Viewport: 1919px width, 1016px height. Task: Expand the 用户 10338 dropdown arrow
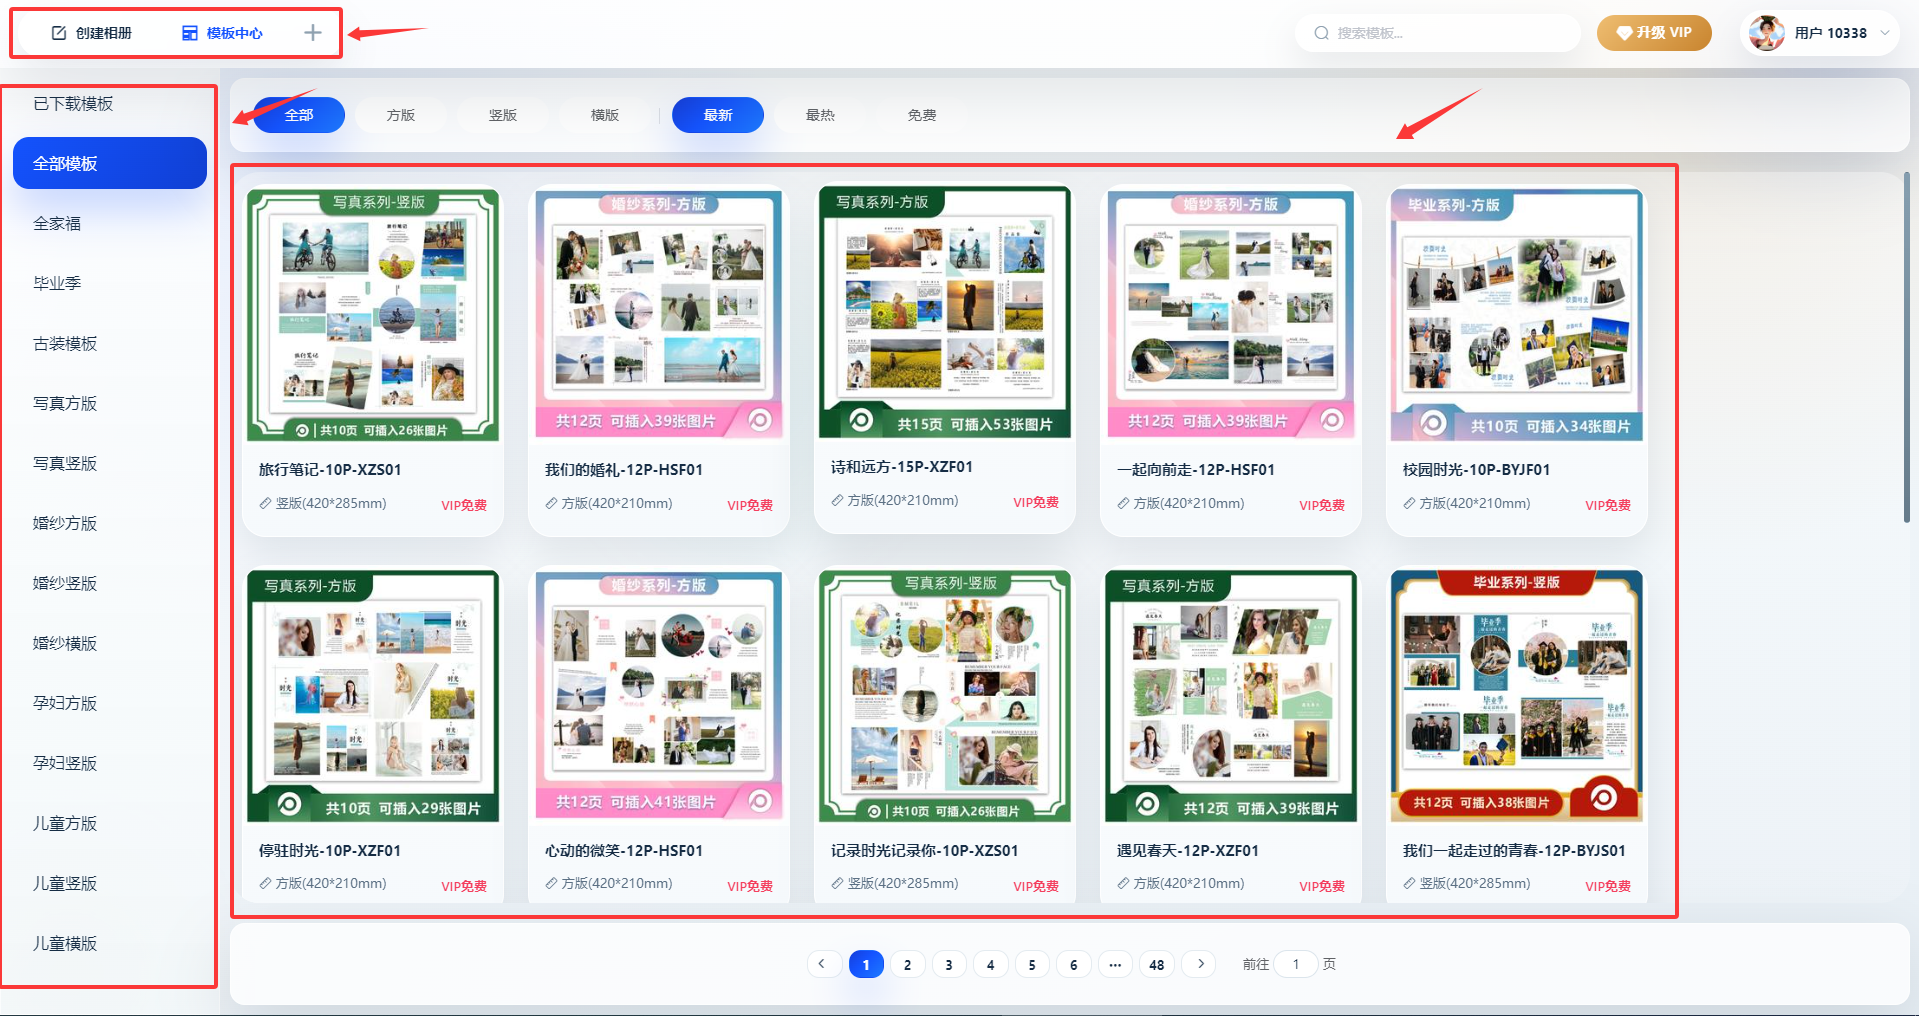(1885, 33)
